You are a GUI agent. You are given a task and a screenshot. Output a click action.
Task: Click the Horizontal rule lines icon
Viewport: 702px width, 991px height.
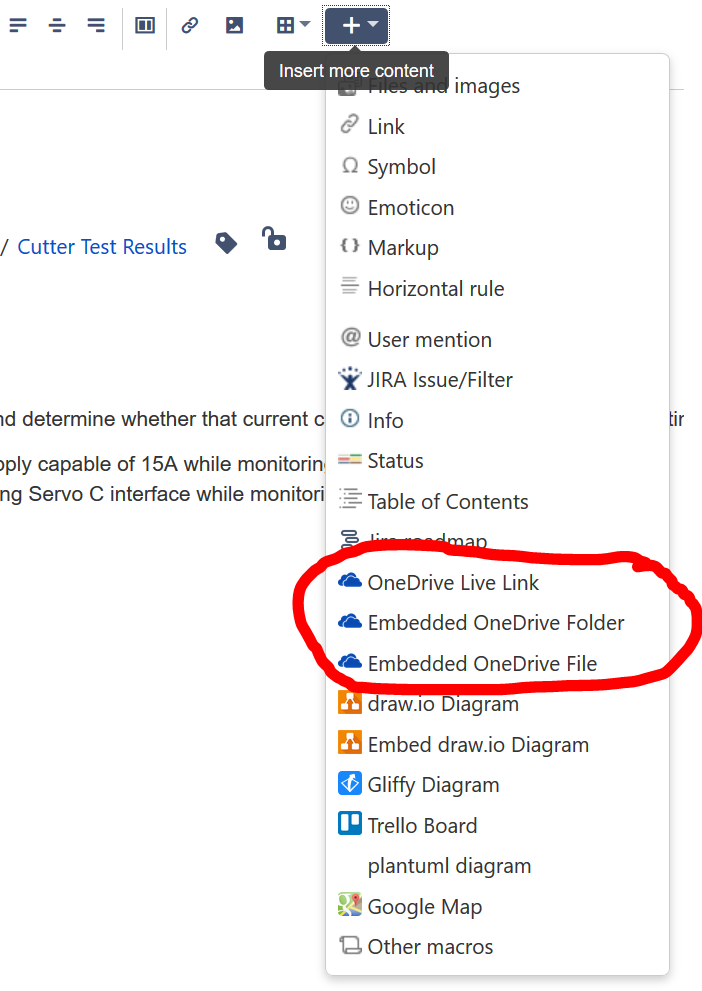(349, 286)
